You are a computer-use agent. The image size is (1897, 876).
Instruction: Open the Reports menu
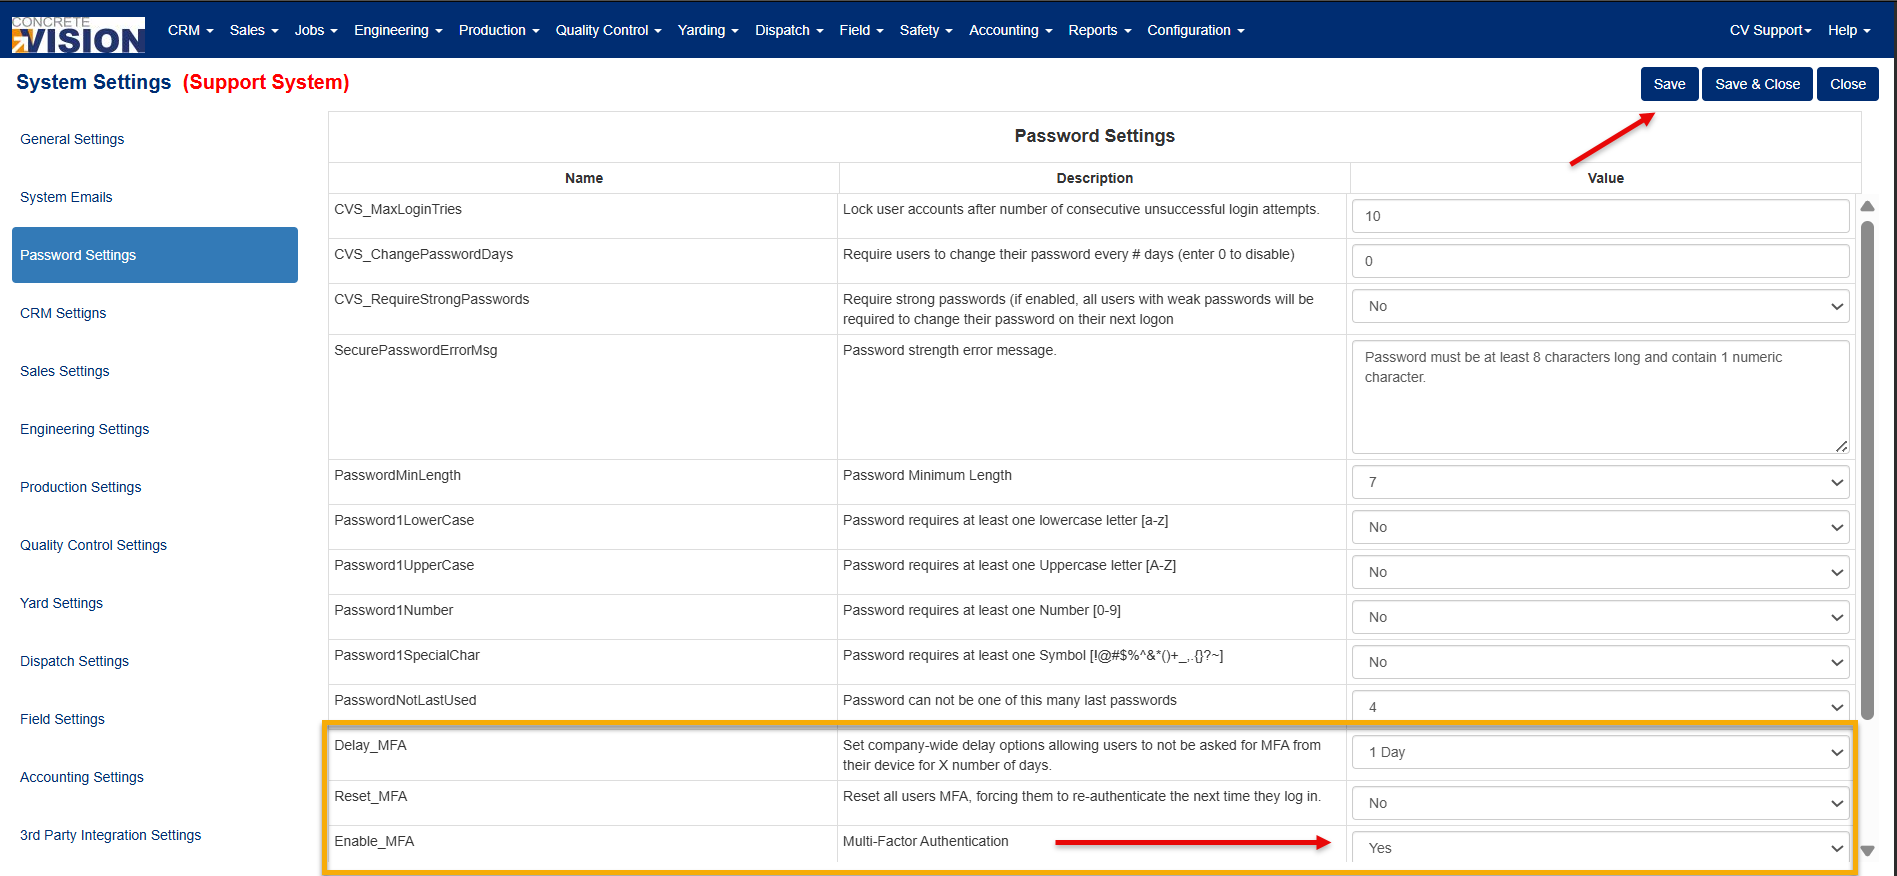click(1099, 30)
